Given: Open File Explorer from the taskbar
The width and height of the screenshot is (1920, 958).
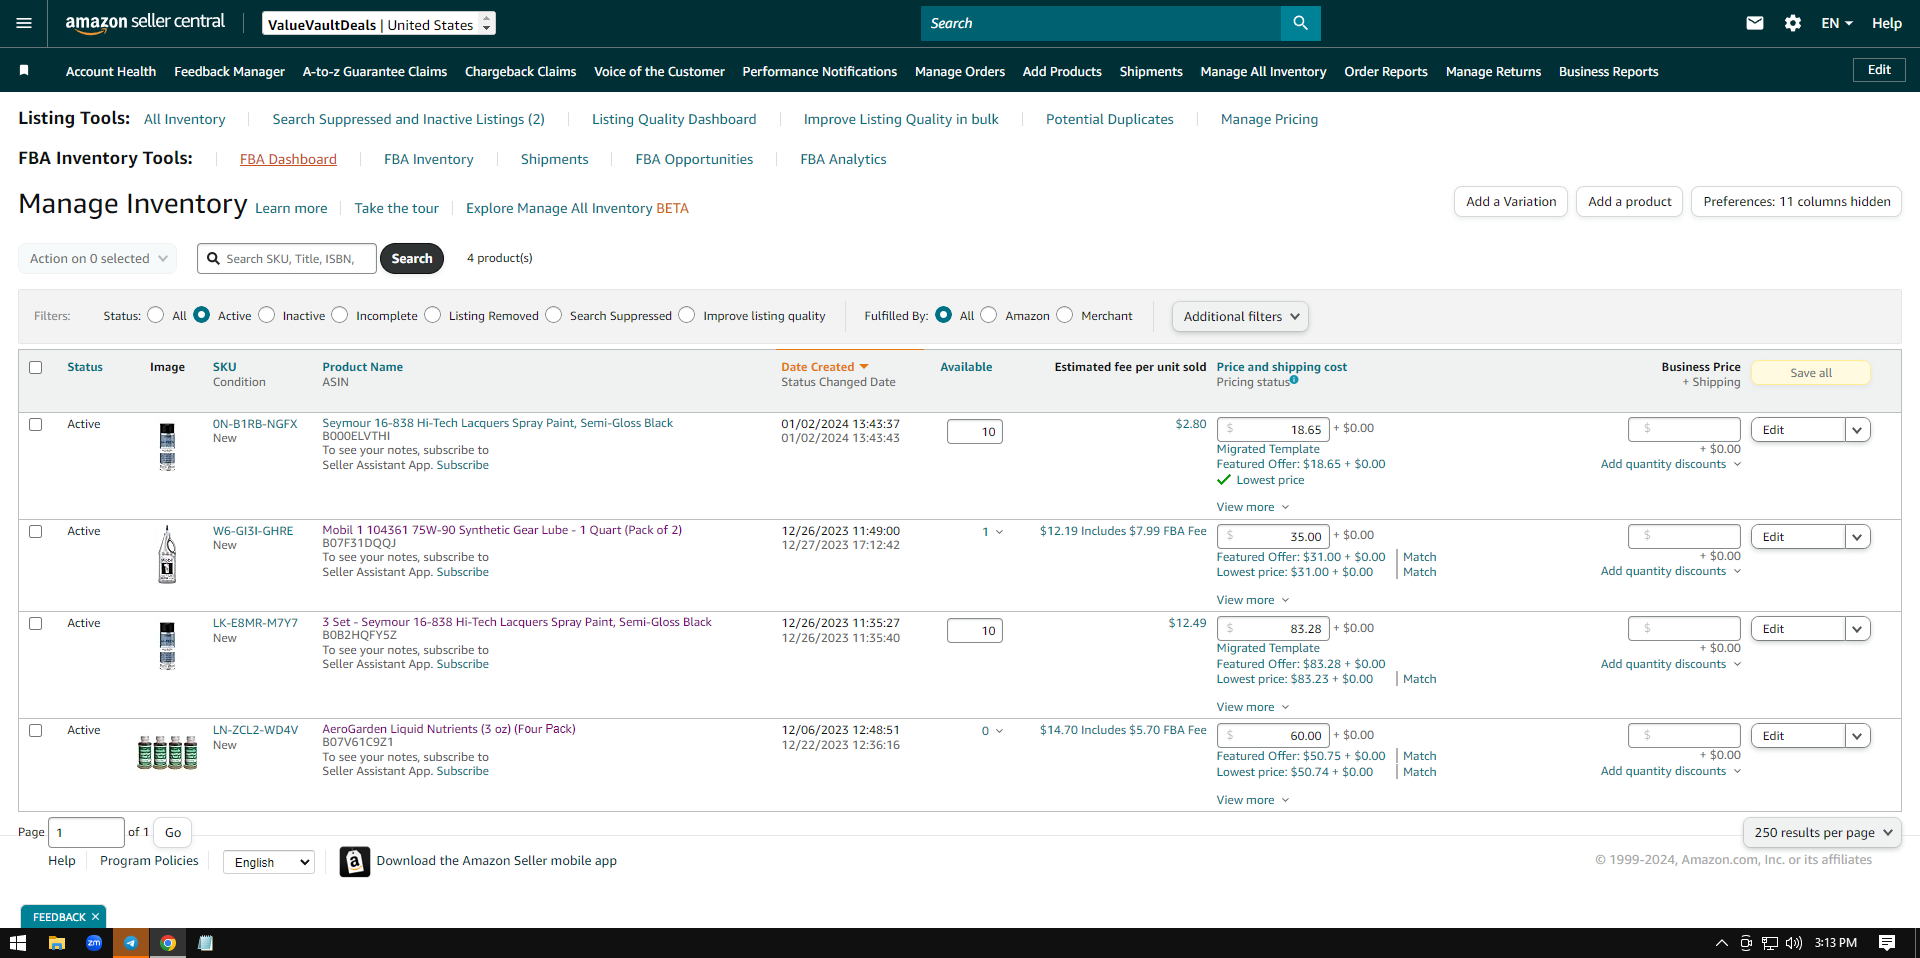Looking at the screenshot, I should click(57, 943).
